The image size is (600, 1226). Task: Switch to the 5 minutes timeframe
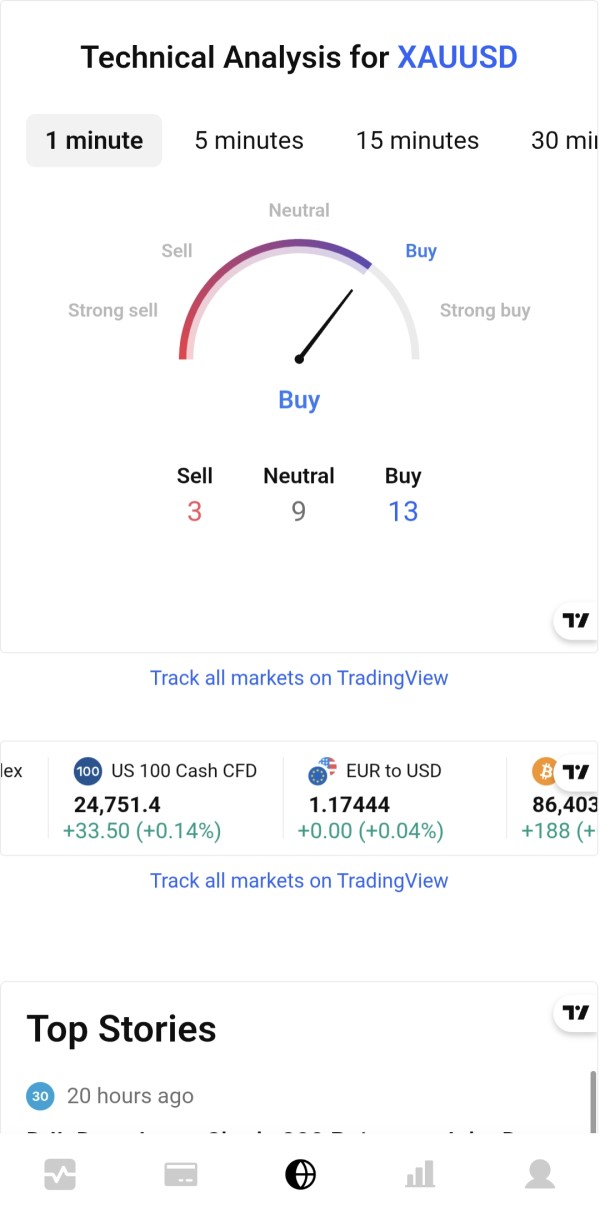click(x=249, y=141)
